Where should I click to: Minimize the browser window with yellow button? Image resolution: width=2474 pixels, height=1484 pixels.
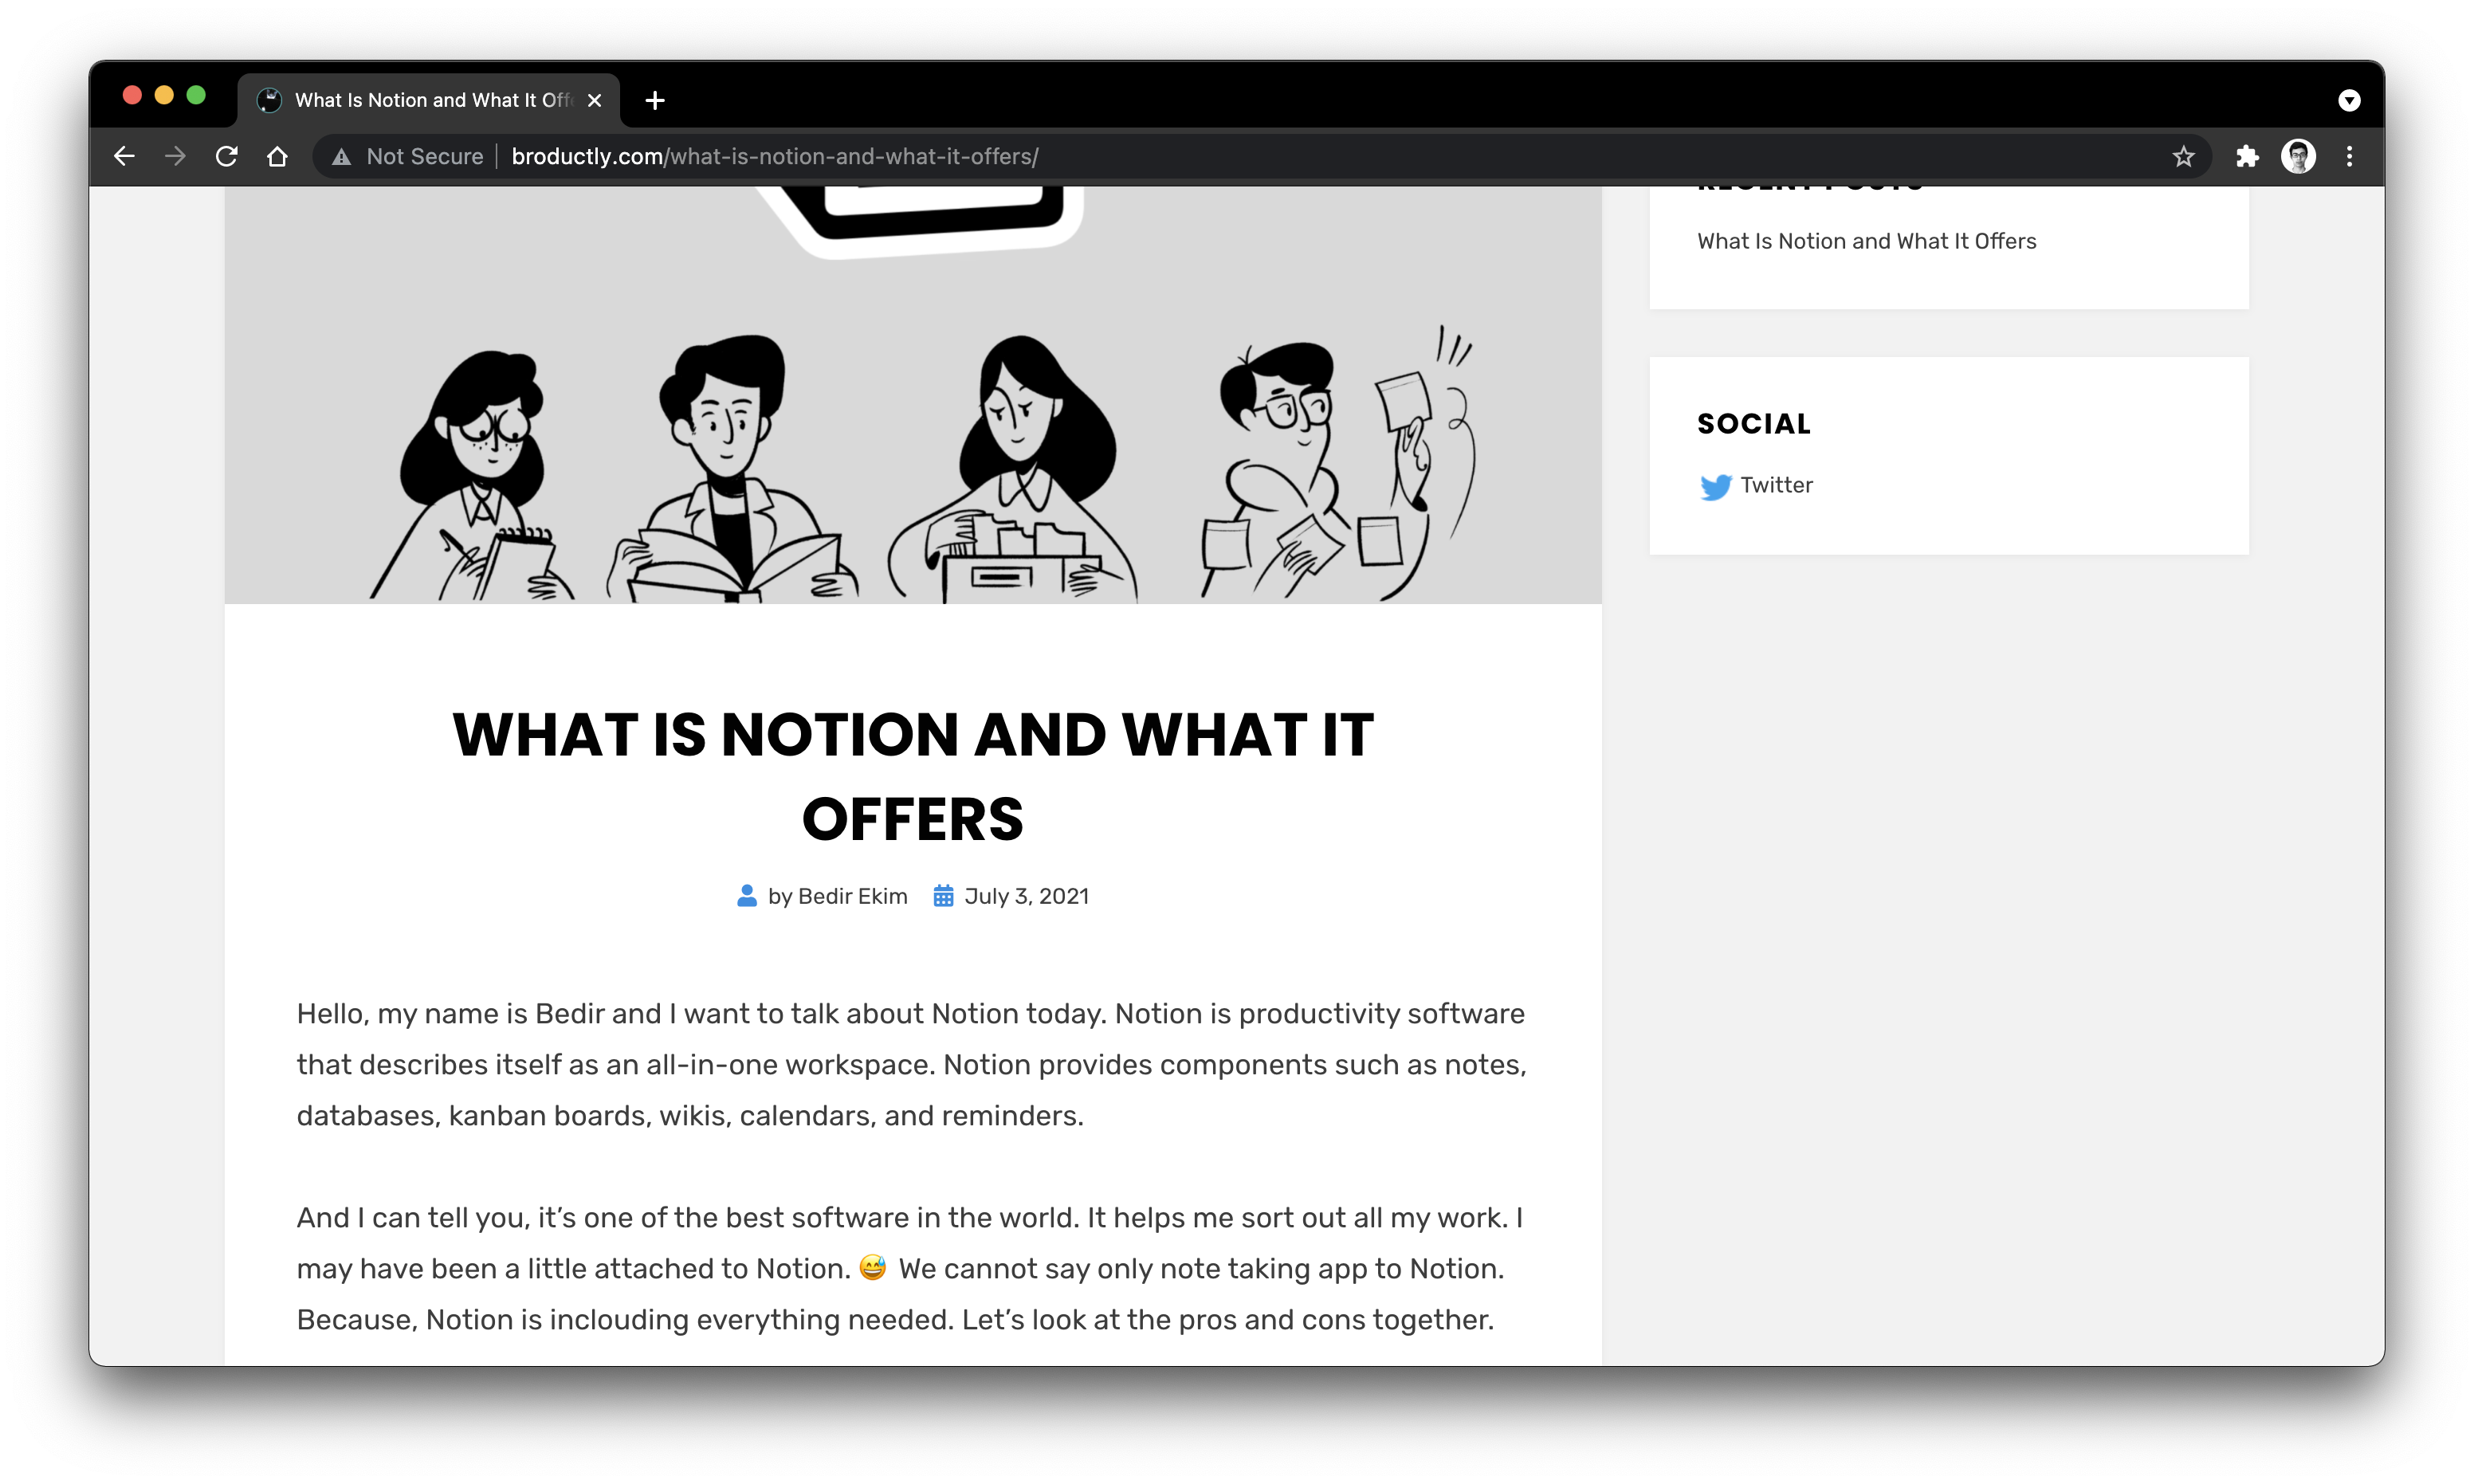tap(164, 96)
